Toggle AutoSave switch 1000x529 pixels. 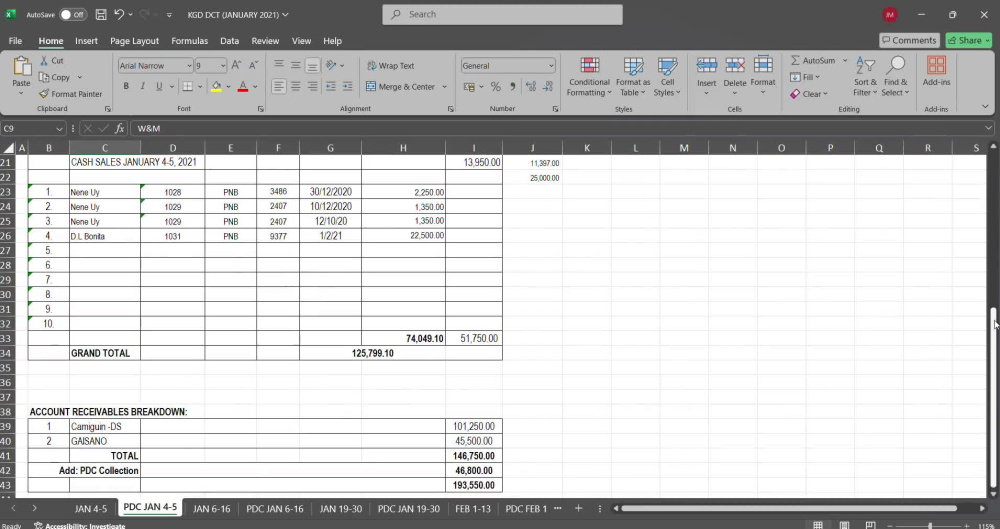click(x=73, y=14)
